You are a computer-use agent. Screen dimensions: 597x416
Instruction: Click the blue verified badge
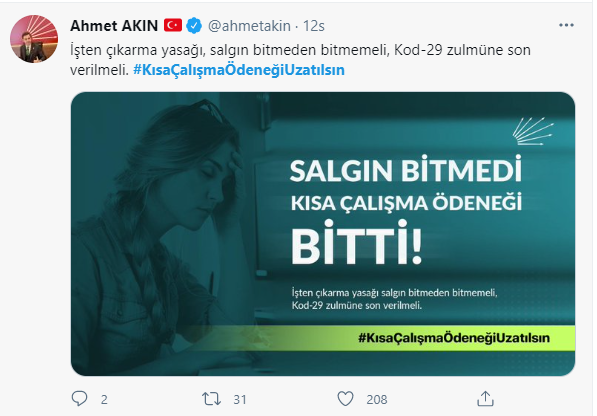(x=194, y=26)
